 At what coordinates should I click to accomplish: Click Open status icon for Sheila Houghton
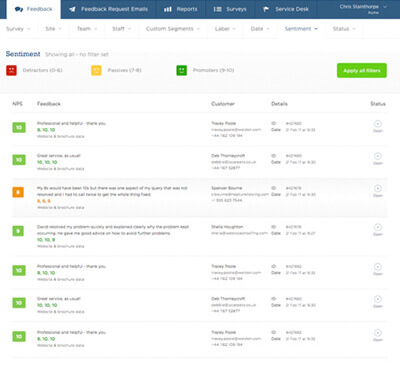[378, 228]
